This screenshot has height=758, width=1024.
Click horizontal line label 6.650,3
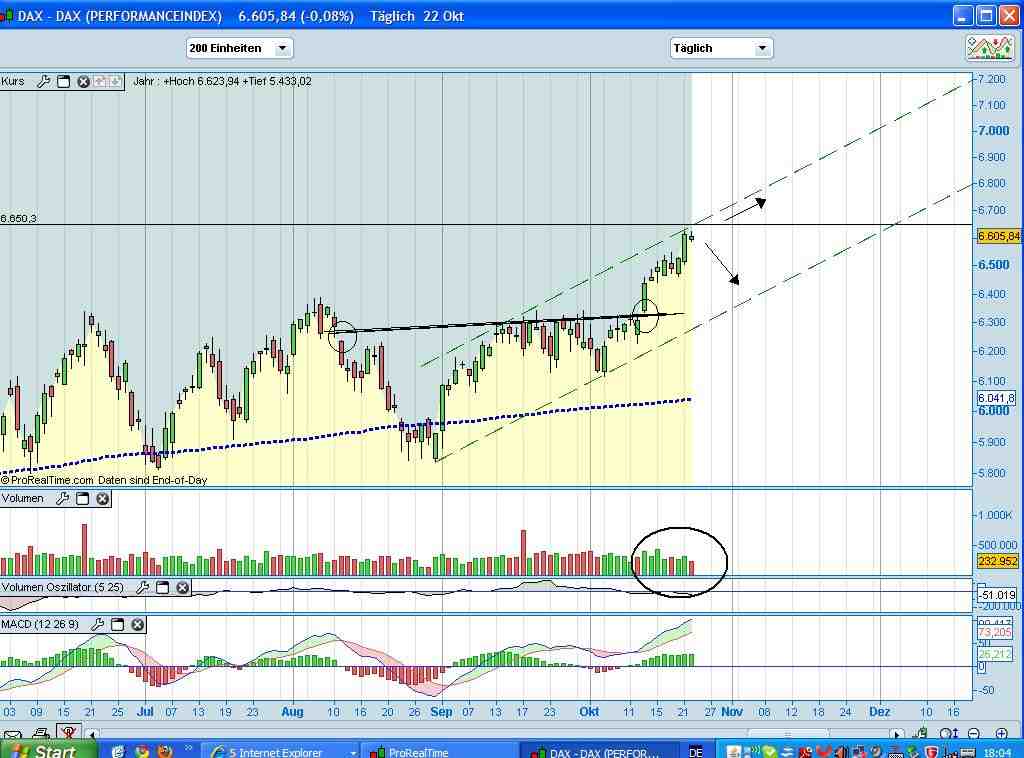(x=19, y=218)
